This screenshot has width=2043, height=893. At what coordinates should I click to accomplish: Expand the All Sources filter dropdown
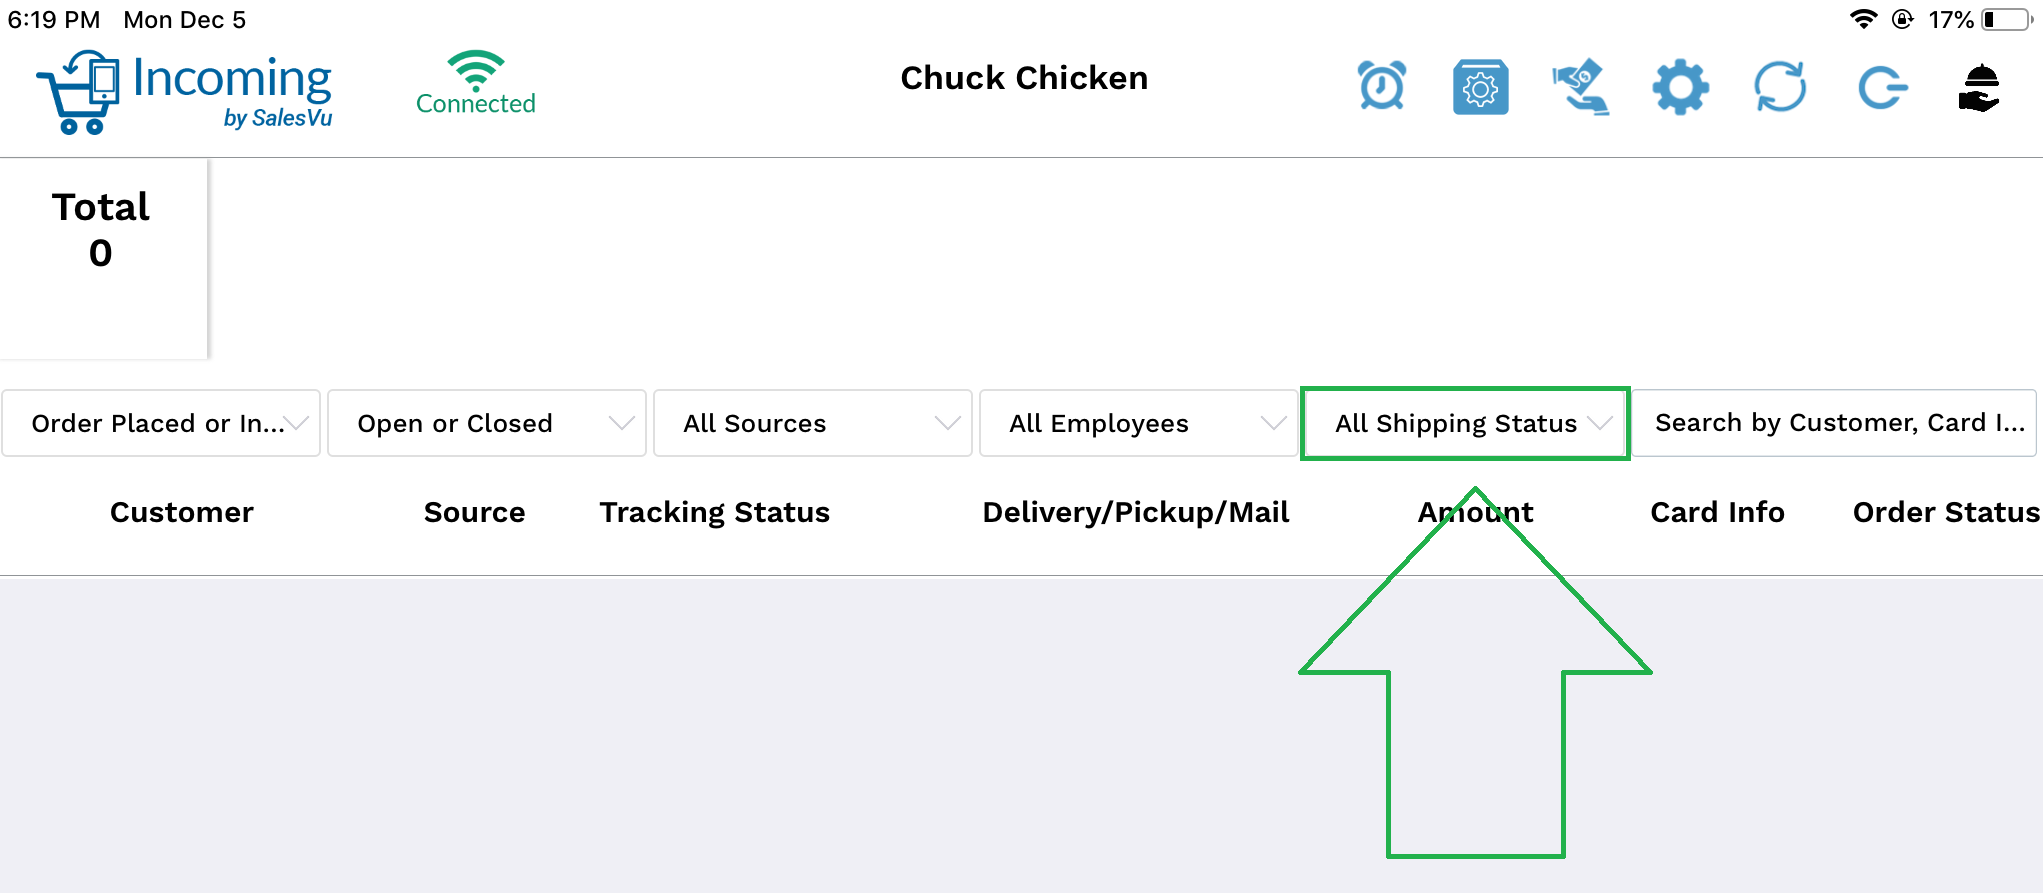tap(813, 423)
